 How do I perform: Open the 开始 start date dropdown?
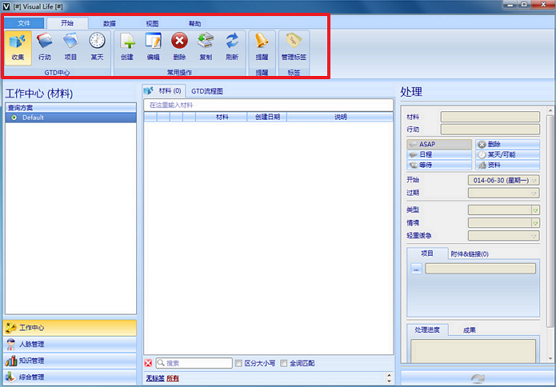pyautogui.click(x=534, y=180)
